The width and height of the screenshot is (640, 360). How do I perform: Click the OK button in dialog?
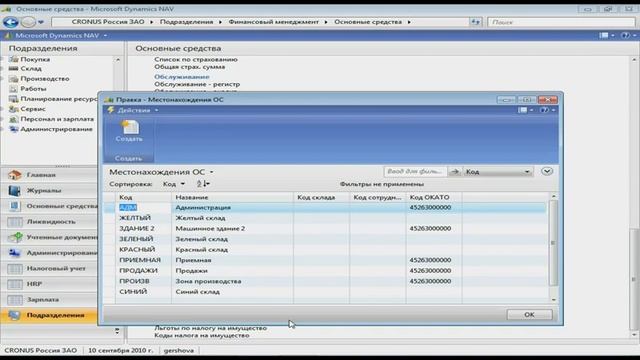coord(529,315)
